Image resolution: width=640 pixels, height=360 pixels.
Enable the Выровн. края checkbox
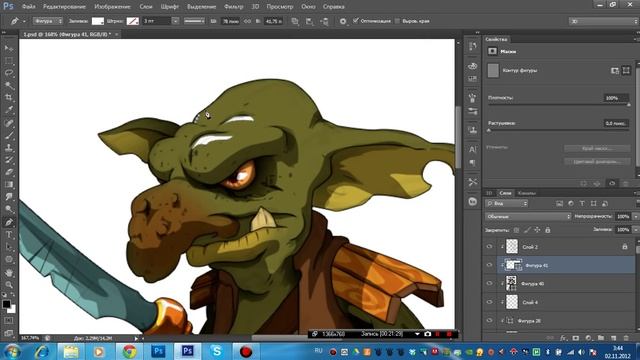[397, 21]
